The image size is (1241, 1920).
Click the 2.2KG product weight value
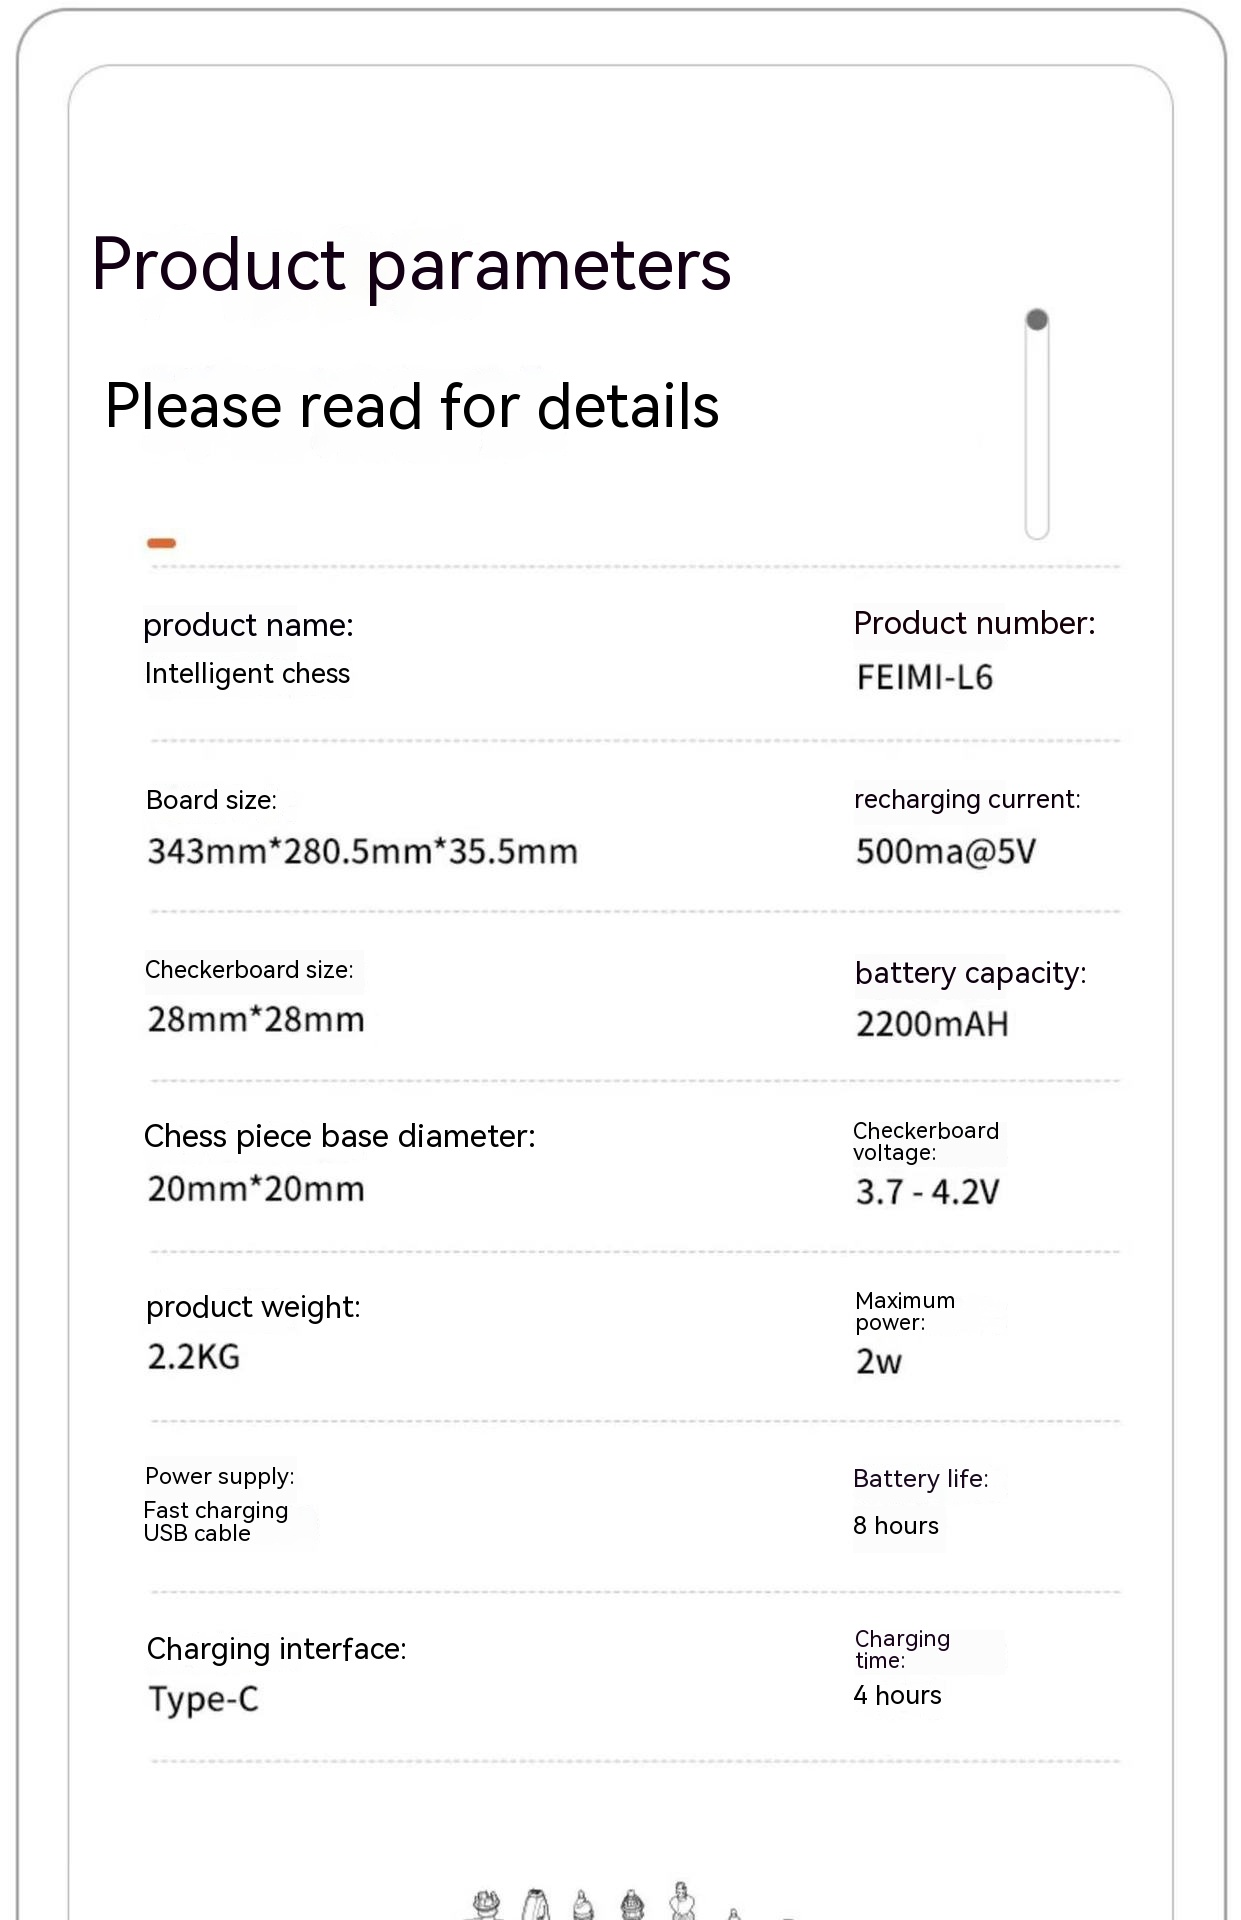[194, 1357]
